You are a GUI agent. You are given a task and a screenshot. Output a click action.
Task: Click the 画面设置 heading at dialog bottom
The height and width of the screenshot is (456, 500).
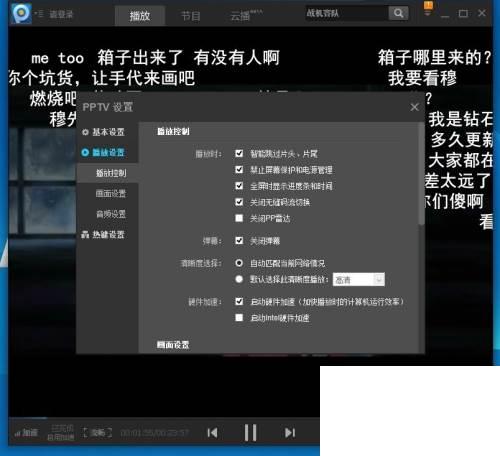(173, 345)
